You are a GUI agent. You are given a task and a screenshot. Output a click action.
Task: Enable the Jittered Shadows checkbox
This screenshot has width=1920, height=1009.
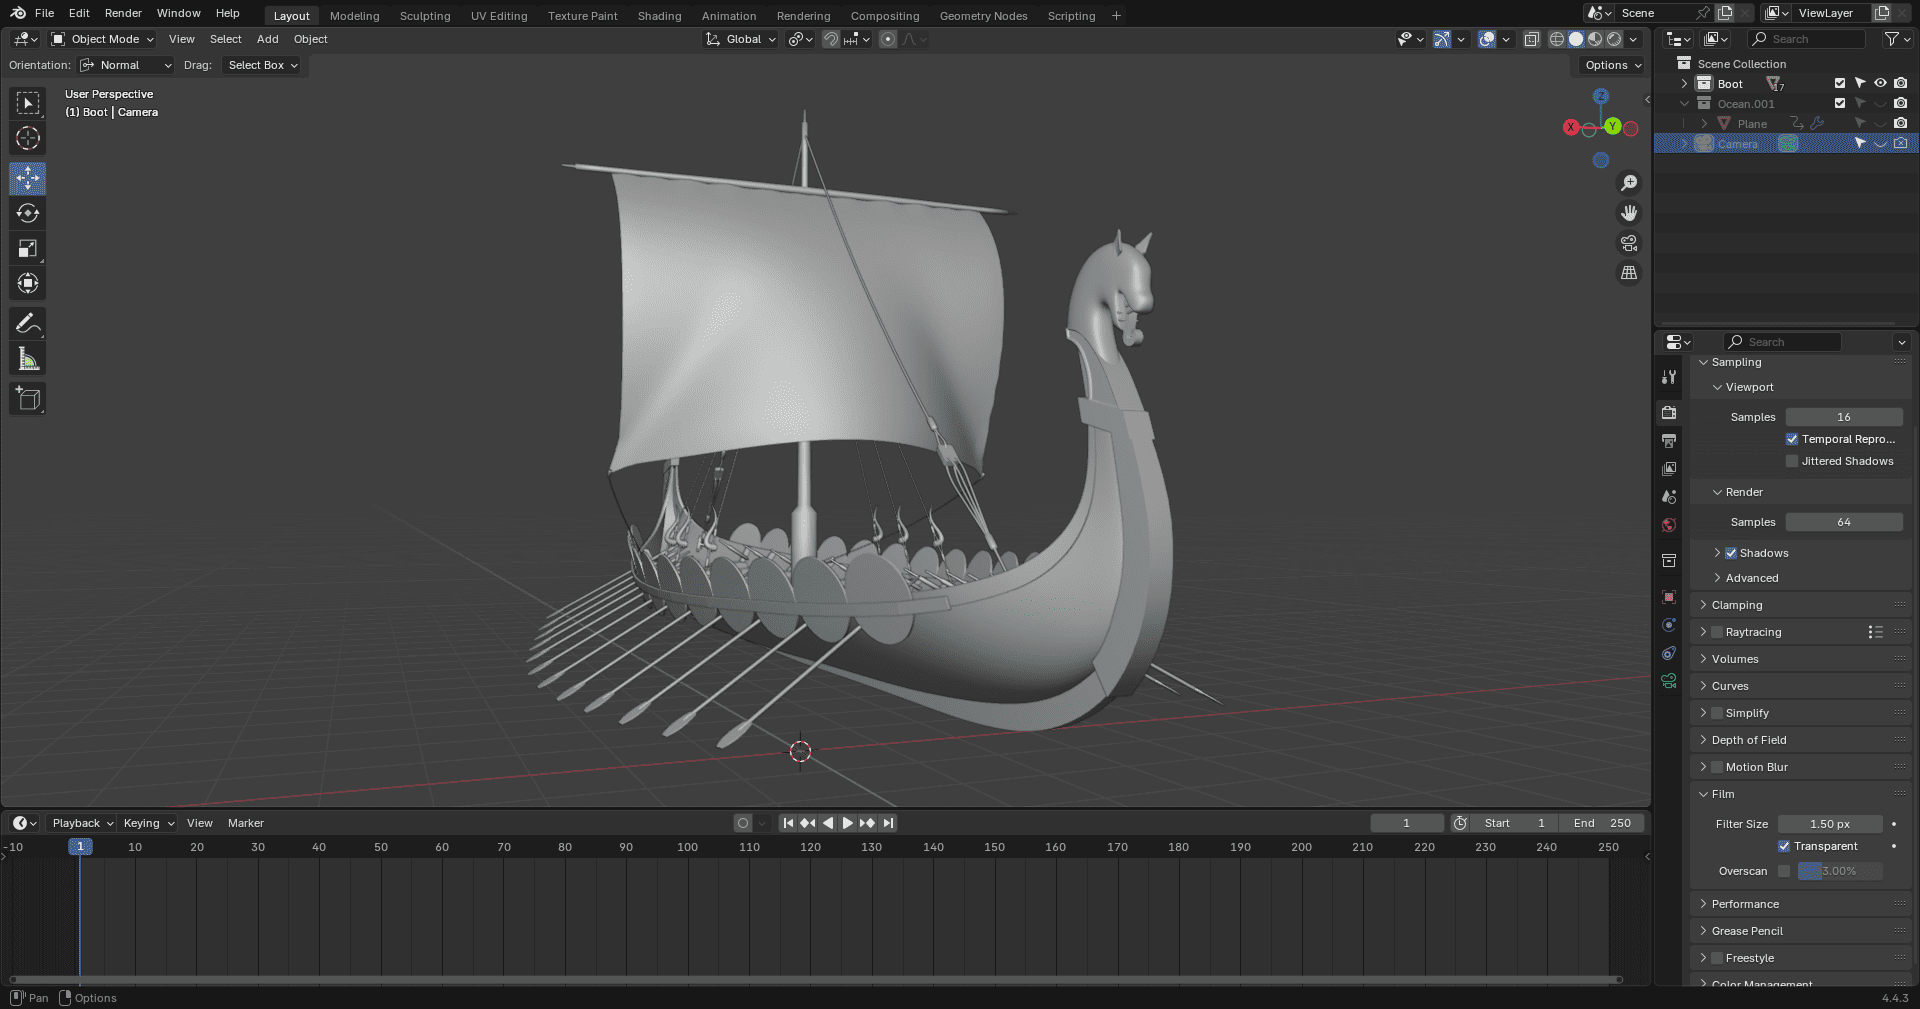[1792, 461]
